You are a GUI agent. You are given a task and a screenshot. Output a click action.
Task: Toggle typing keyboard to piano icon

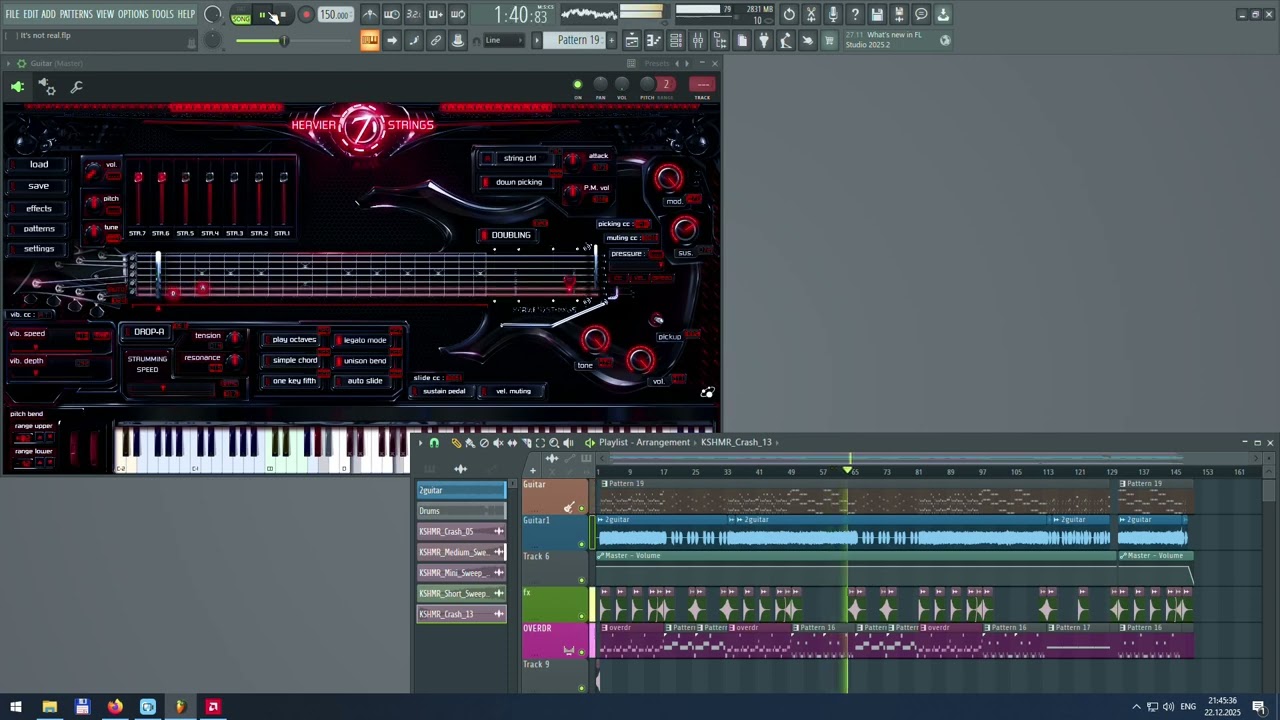pyautogui.click(x=369, y=40)
